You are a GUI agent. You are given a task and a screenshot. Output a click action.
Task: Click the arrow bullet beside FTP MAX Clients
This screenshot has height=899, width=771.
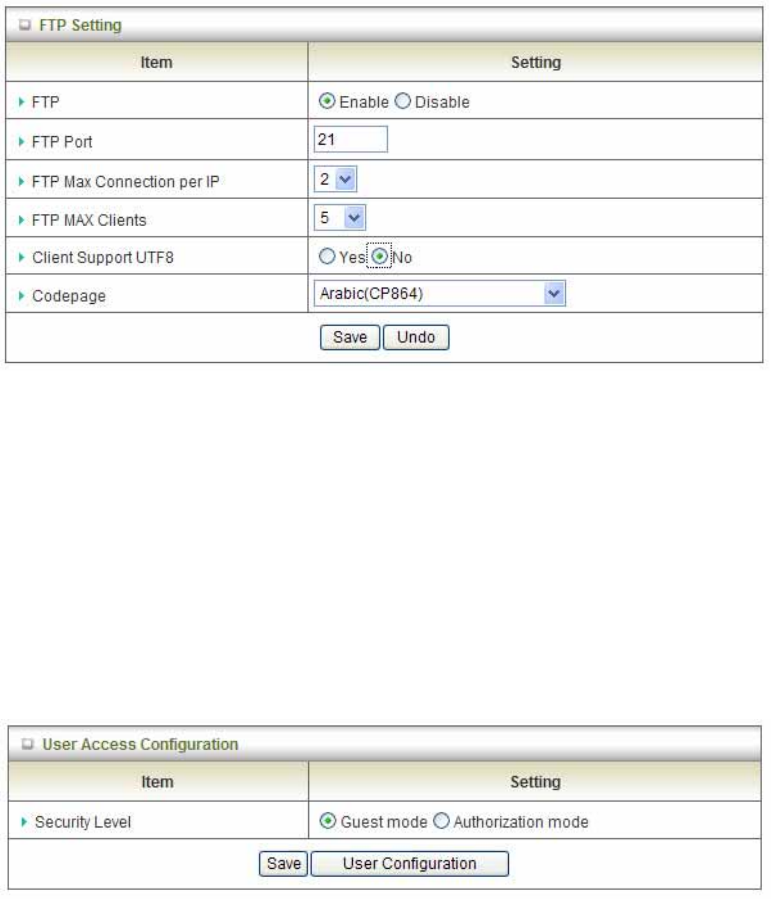pos(22,220)
